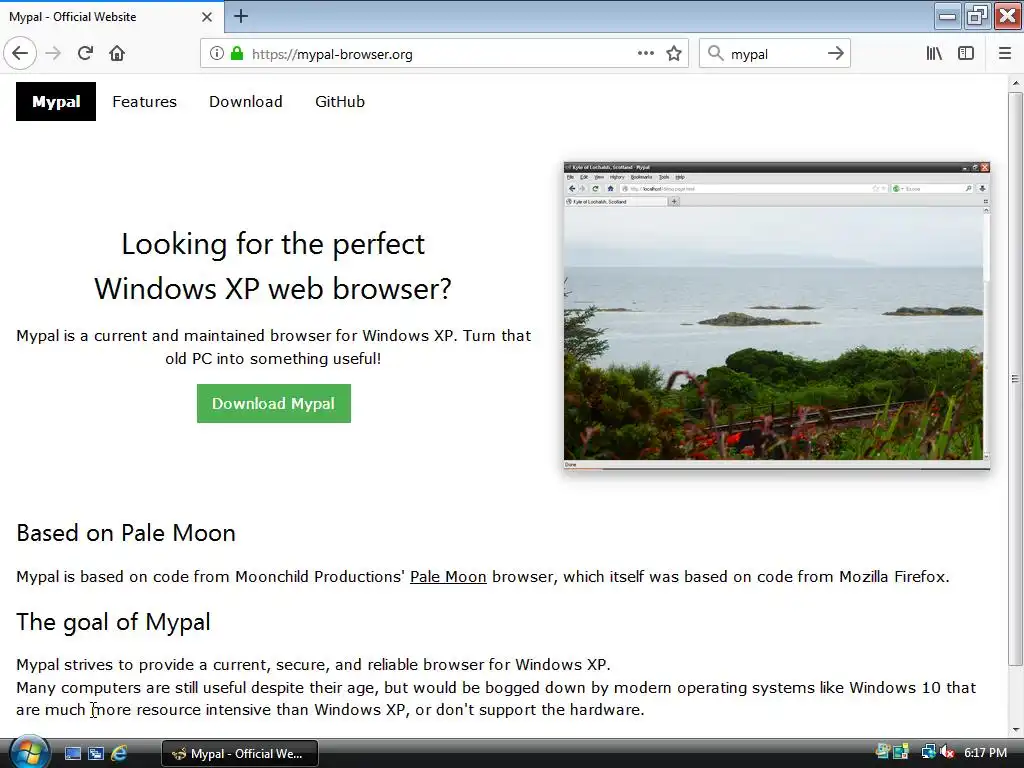
Task: Close the Mypal - Official Website tab
Action: tap(207, 17)
